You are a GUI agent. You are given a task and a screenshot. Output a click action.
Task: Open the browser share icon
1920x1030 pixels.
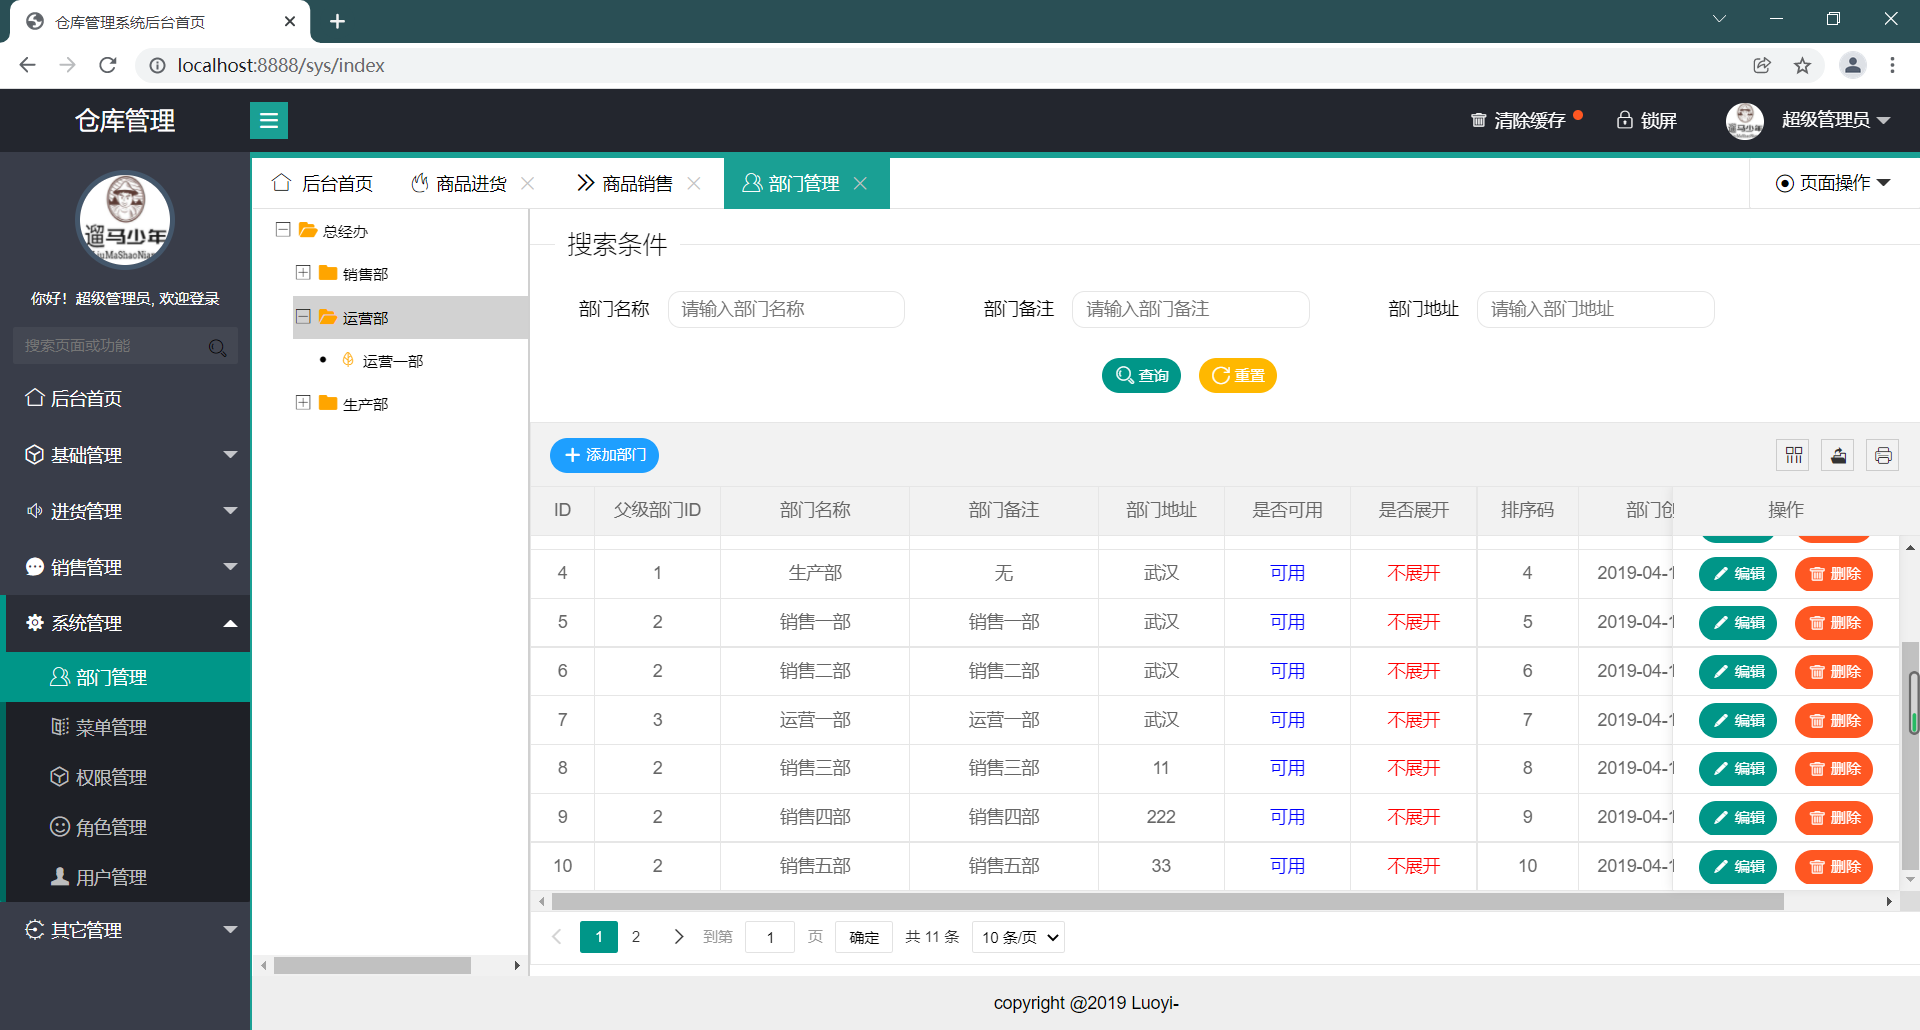(1762, 65)
